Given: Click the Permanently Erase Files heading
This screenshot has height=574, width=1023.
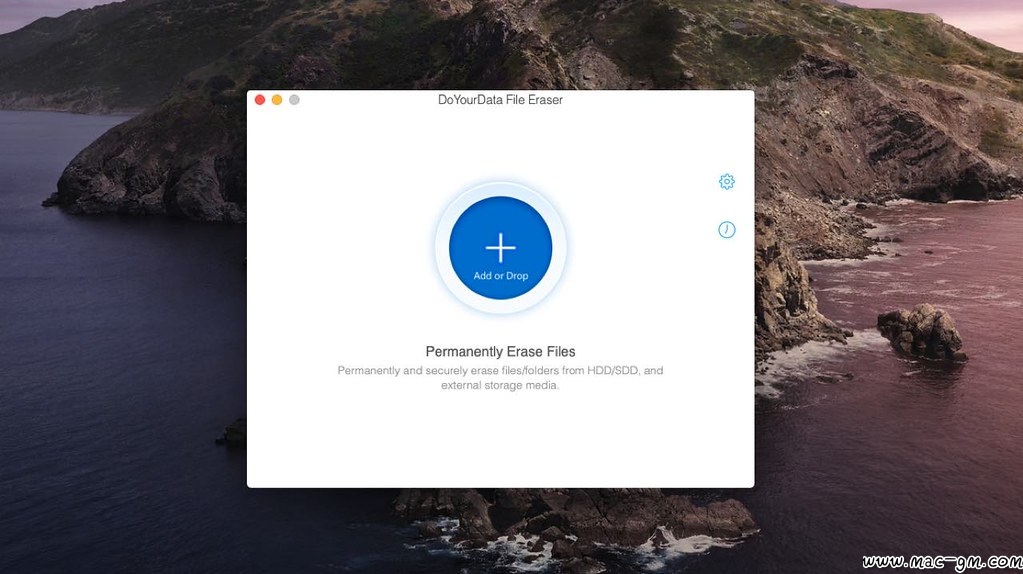Looking at the screenshot, I should pos(500,352).
